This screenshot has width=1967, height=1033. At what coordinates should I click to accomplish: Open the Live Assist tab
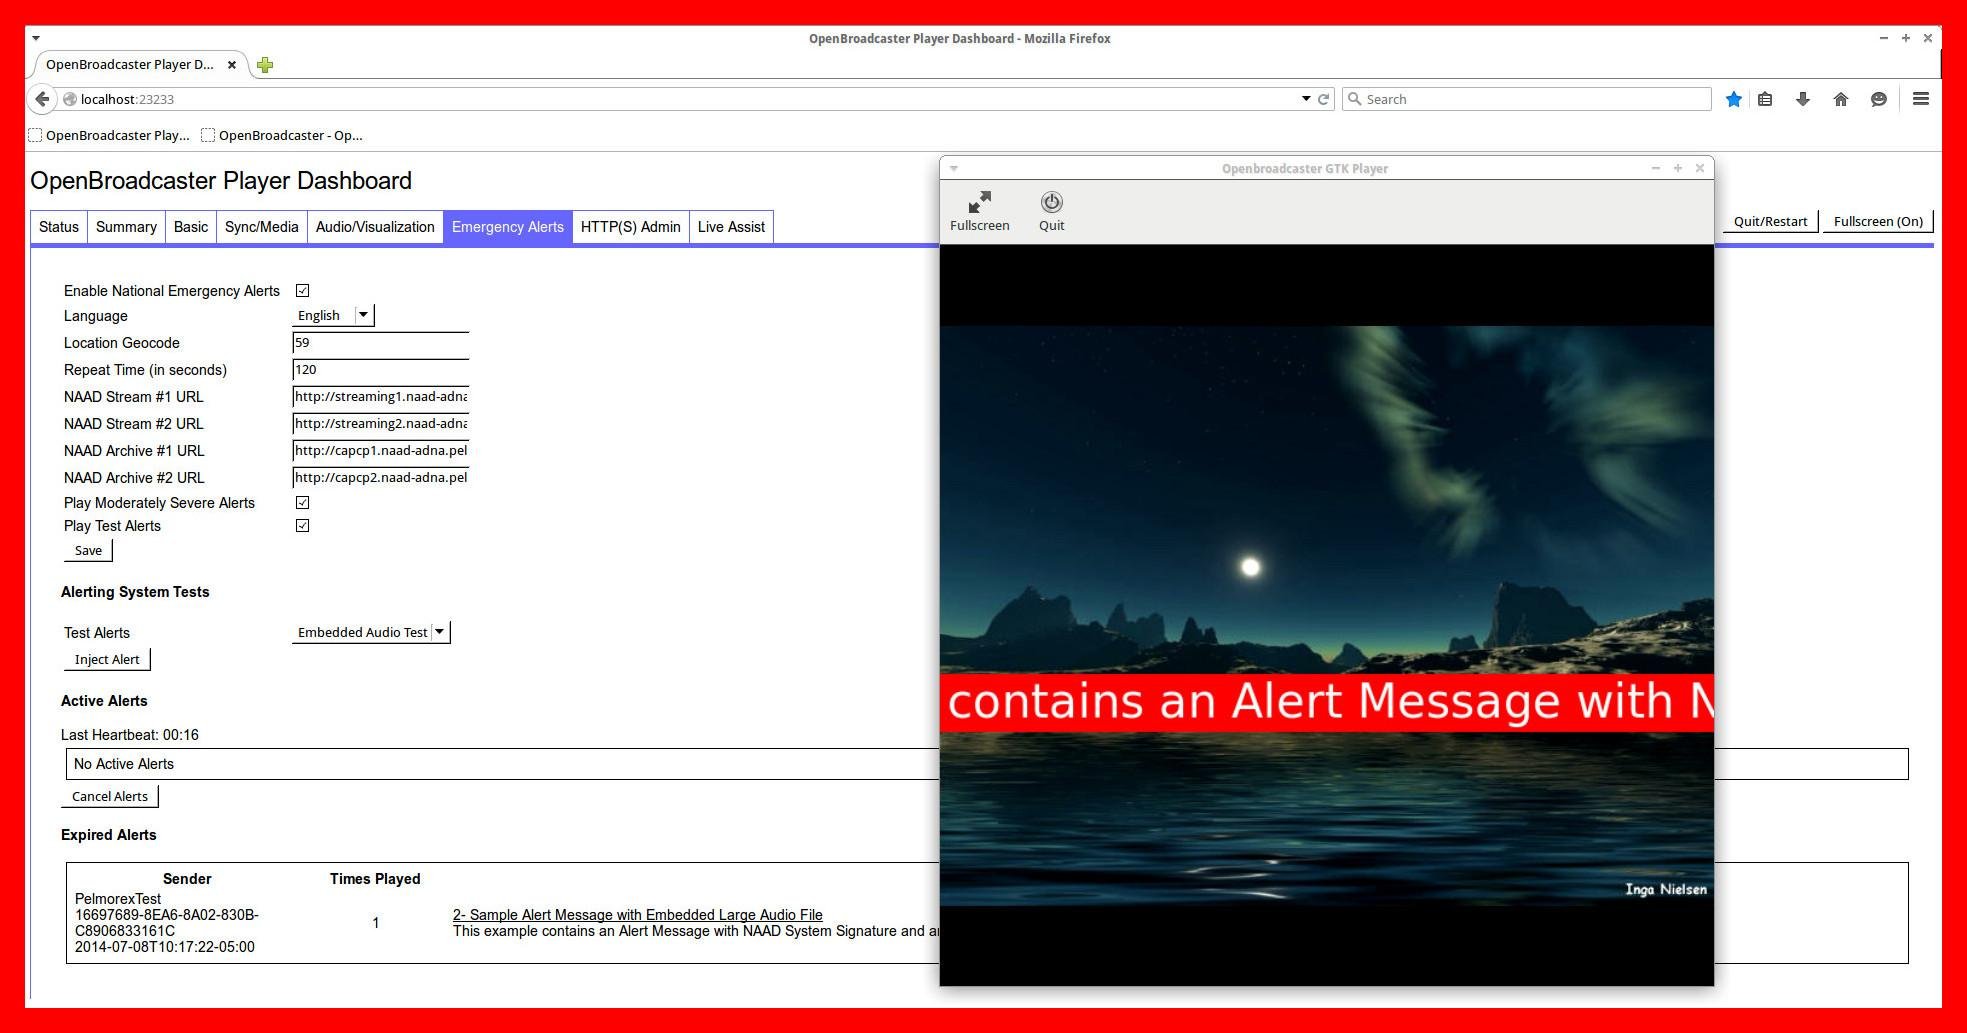point(730,226)
